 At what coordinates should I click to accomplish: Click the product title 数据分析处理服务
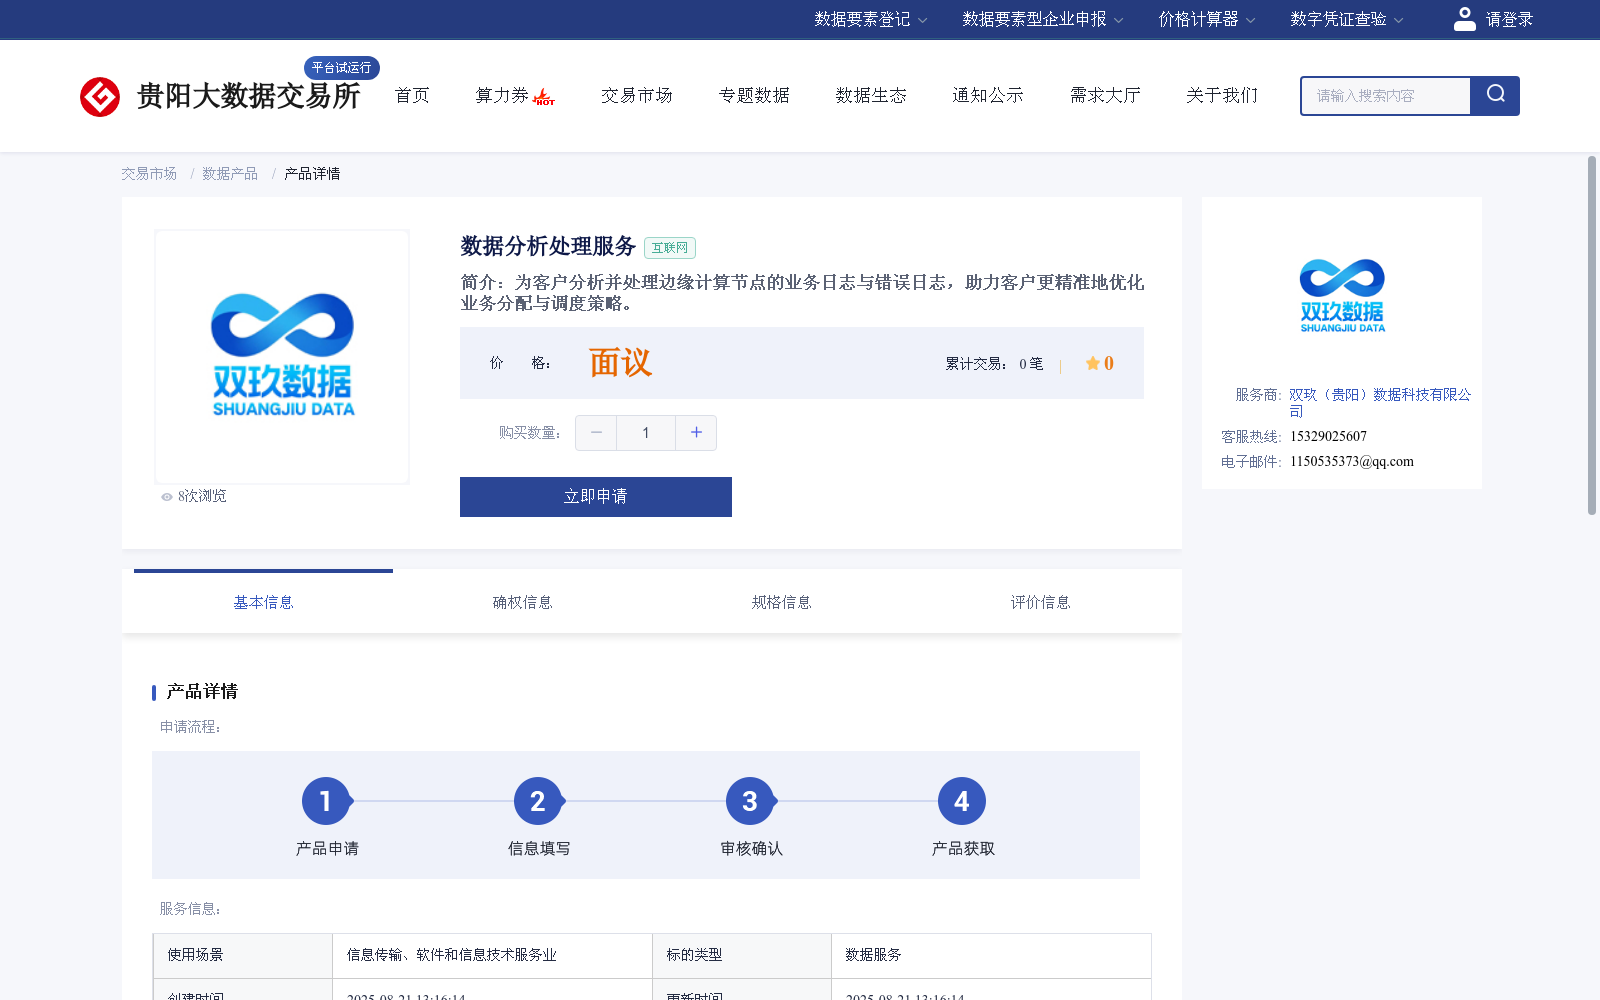click(x=548, y=246)
